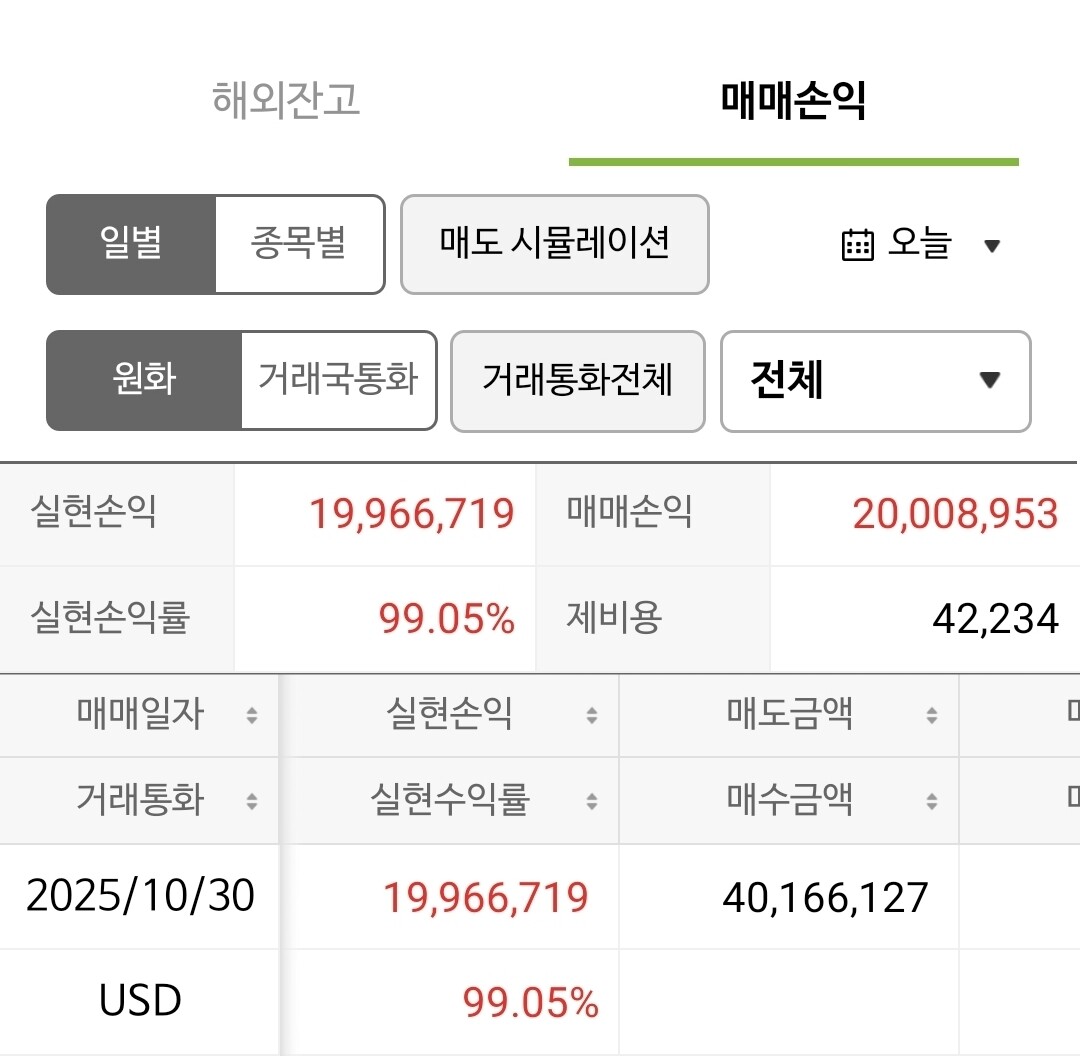This screenshot has height=1064, width=1080.
Task: Select the 일별 view toggle
Action: (x=131, y=245)
